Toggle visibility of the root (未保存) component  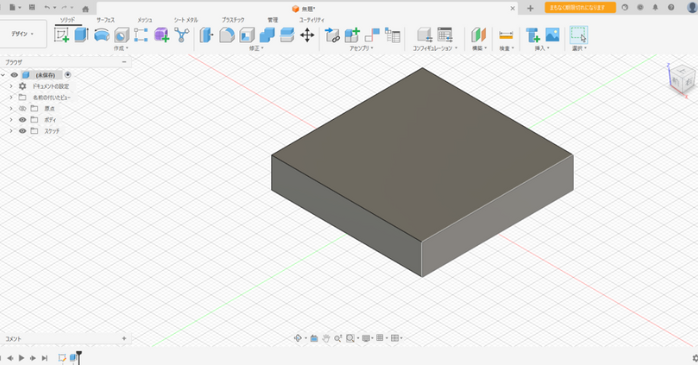click(x=14, y=75)
